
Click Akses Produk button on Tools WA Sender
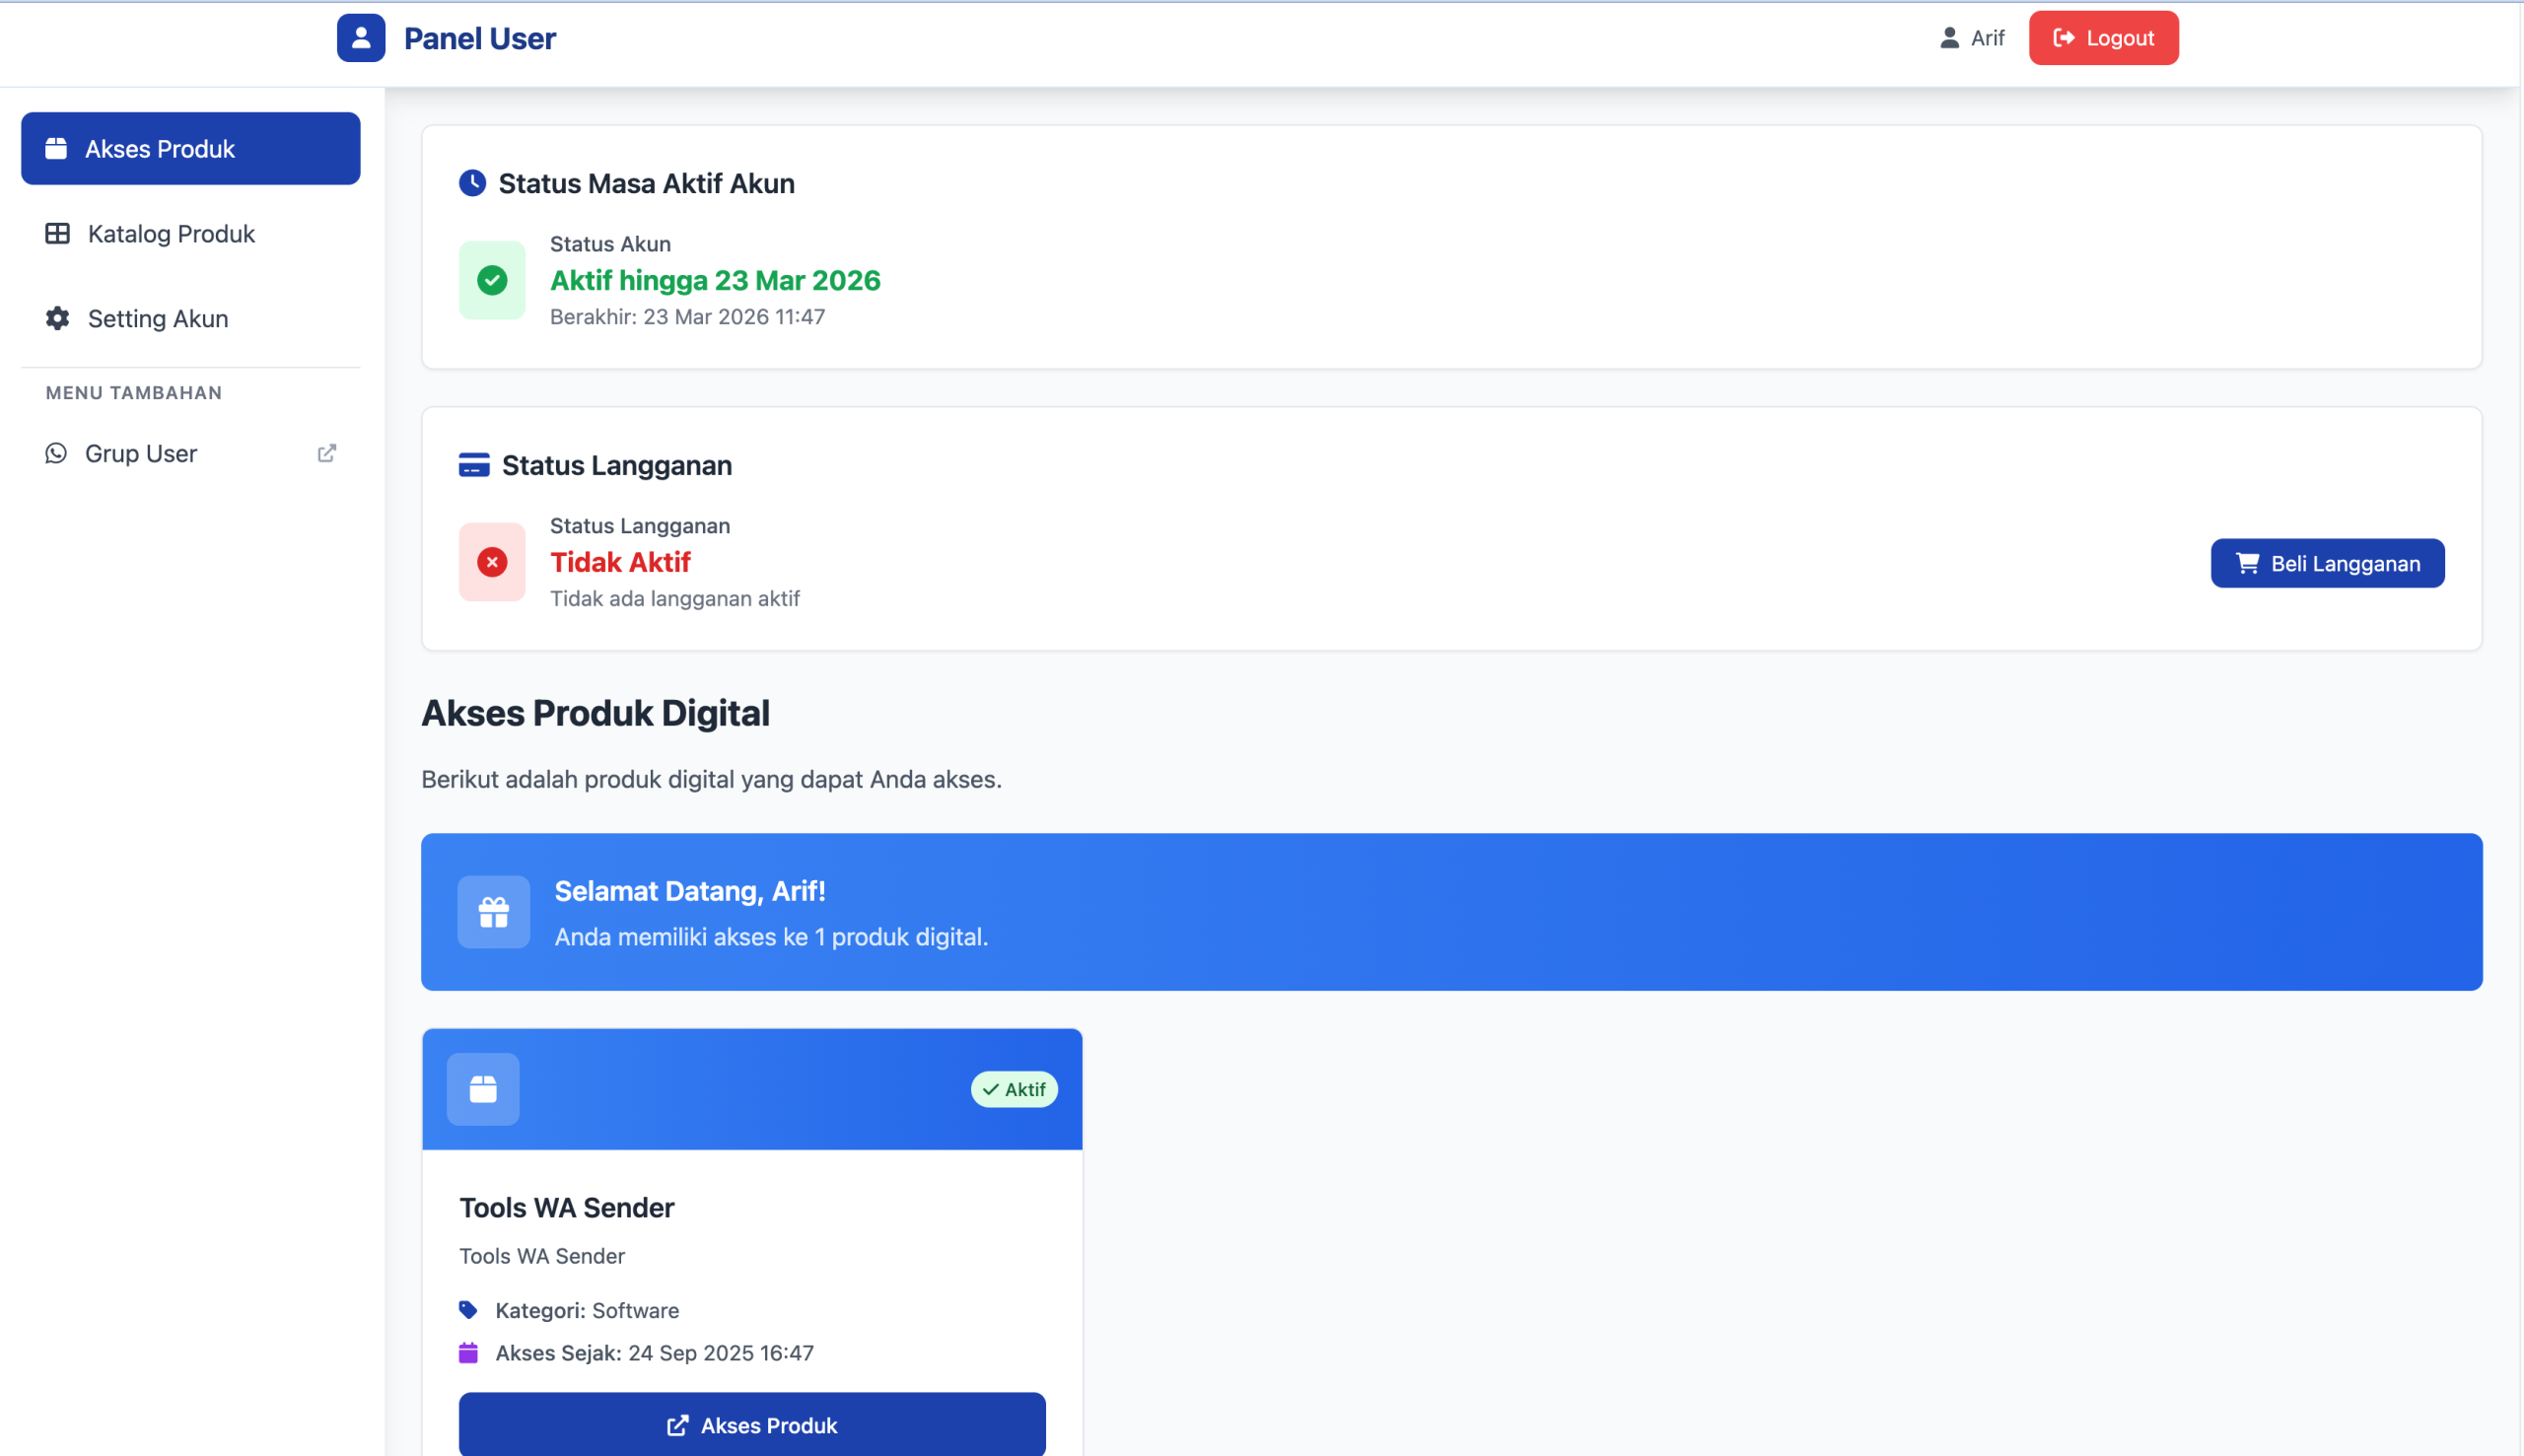pyautogui.click(x=752, y=1425)
